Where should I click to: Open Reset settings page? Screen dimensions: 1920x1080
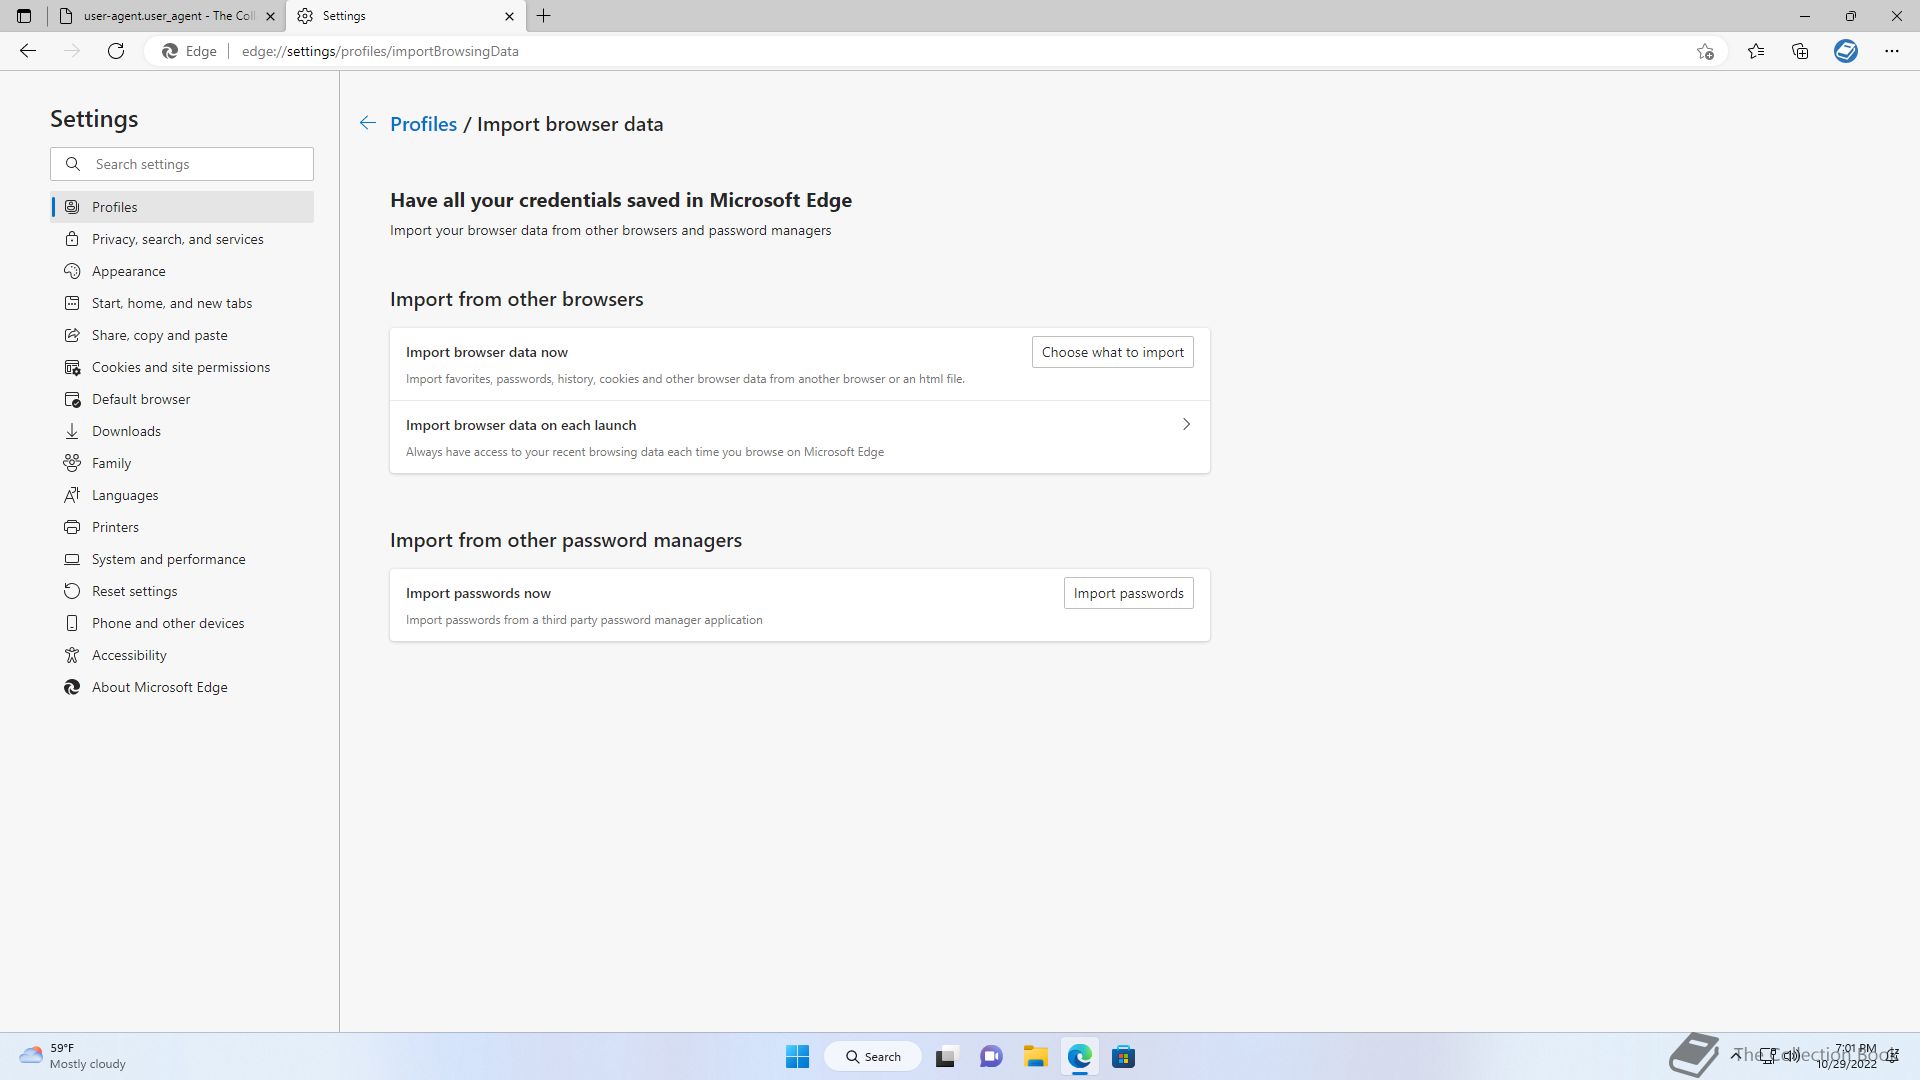click(x=182, y=591)
